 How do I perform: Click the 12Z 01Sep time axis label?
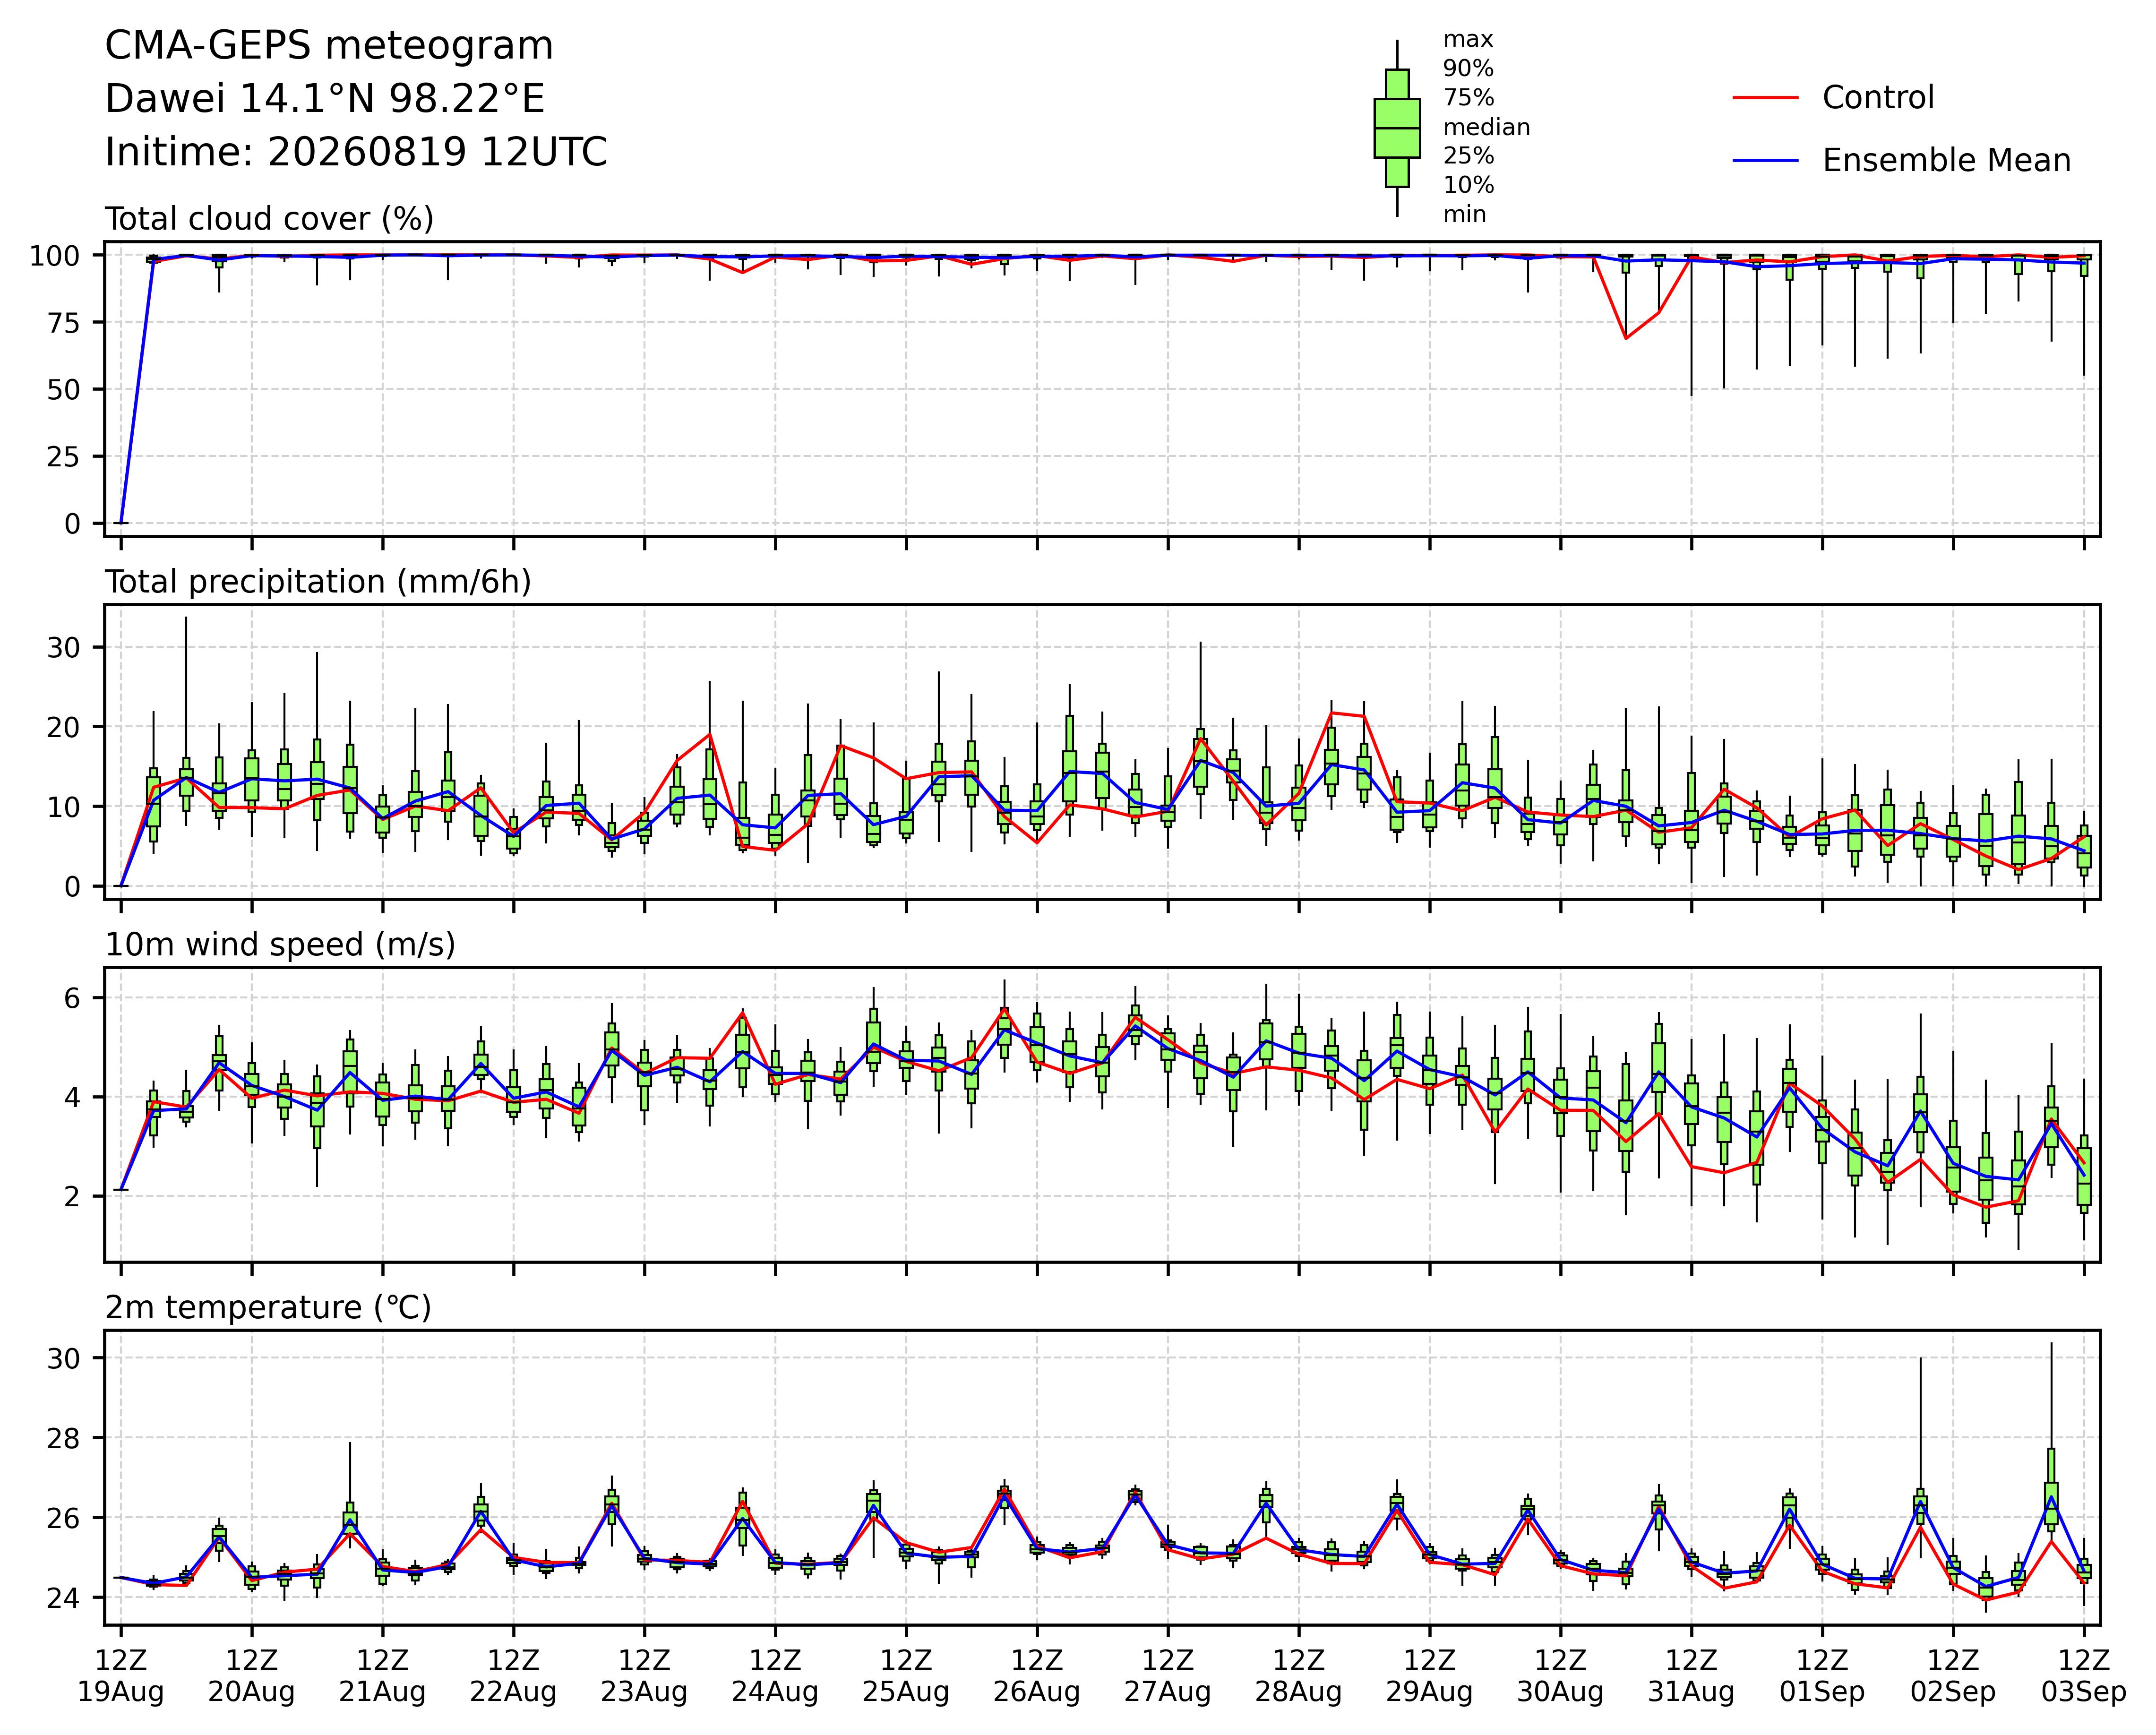[x=1822, y=1677]
